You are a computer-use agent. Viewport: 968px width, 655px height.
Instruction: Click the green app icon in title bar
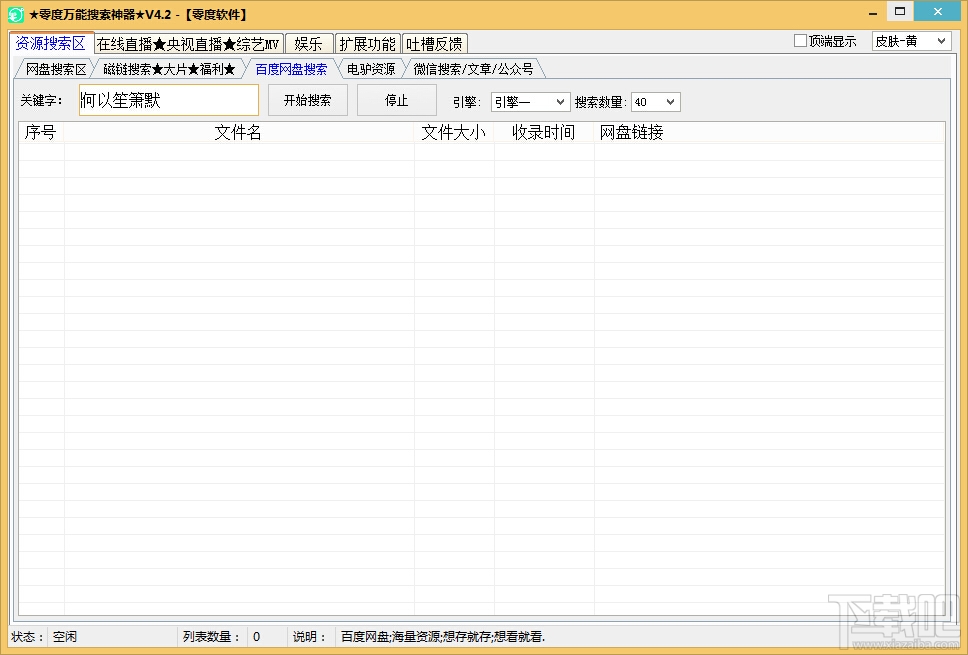pyautogui.click(x=16, y=14)
